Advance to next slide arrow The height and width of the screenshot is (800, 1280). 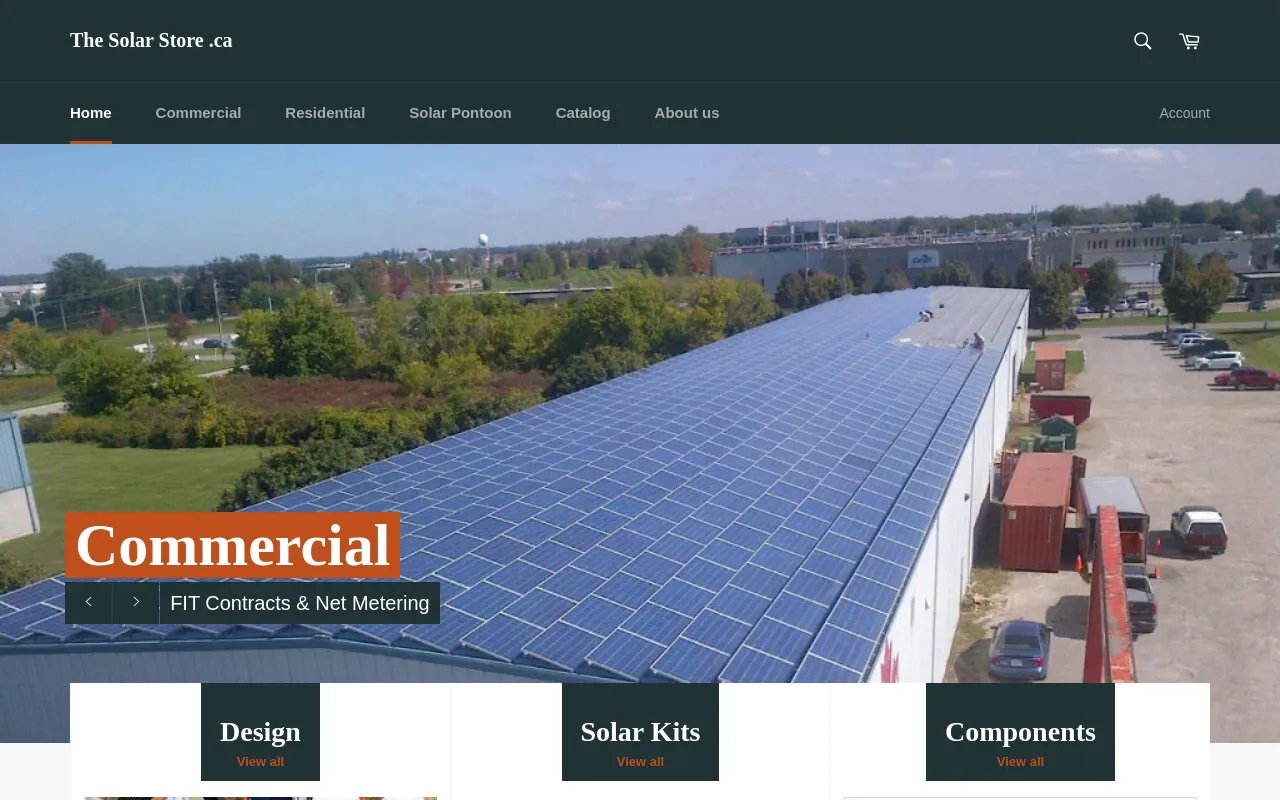(x=136, y=602)
